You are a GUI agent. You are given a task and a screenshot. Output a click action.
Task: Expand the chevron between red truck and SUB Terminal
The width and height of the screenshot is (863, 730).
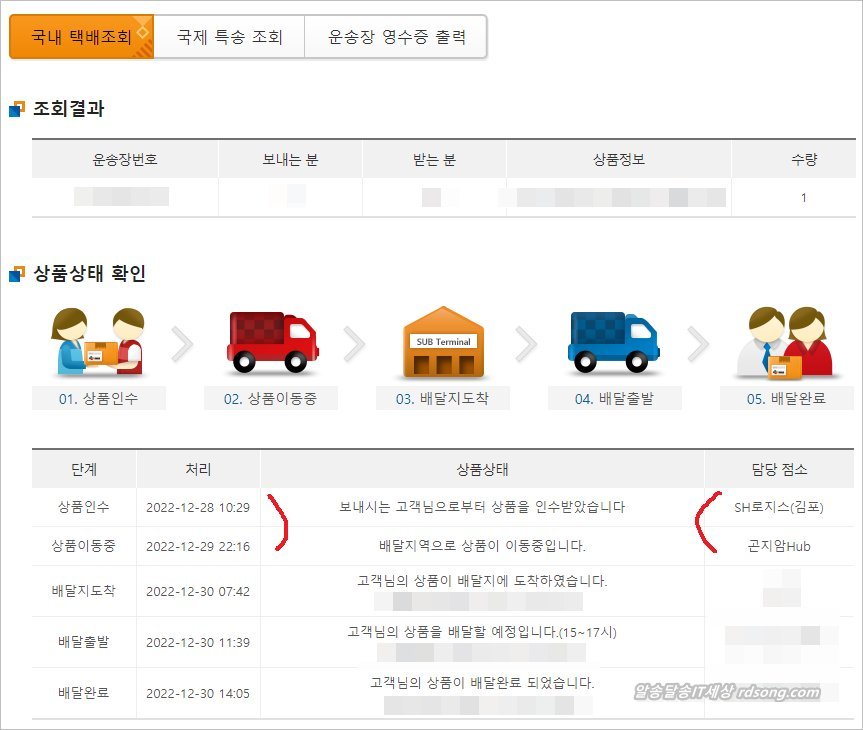pos(355,343)
